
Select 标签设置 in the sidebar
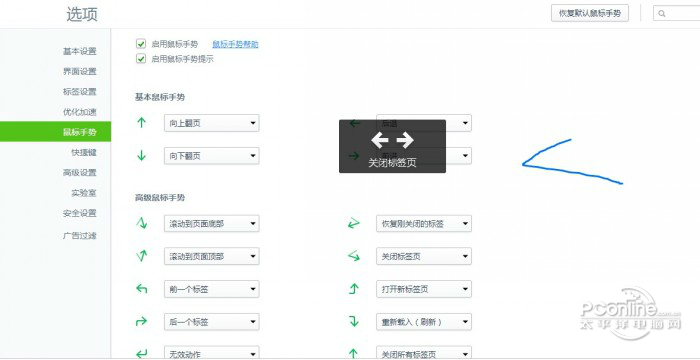[x=79, y=92]
